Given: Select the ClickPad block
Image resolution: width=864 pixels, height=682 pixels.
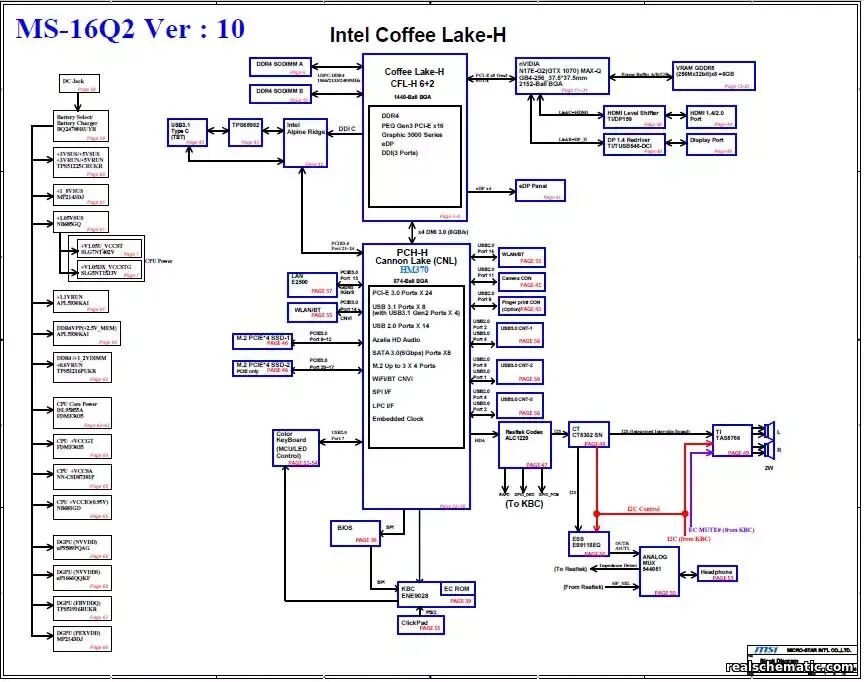Looking at the screenshot, I should pos(421,625).
